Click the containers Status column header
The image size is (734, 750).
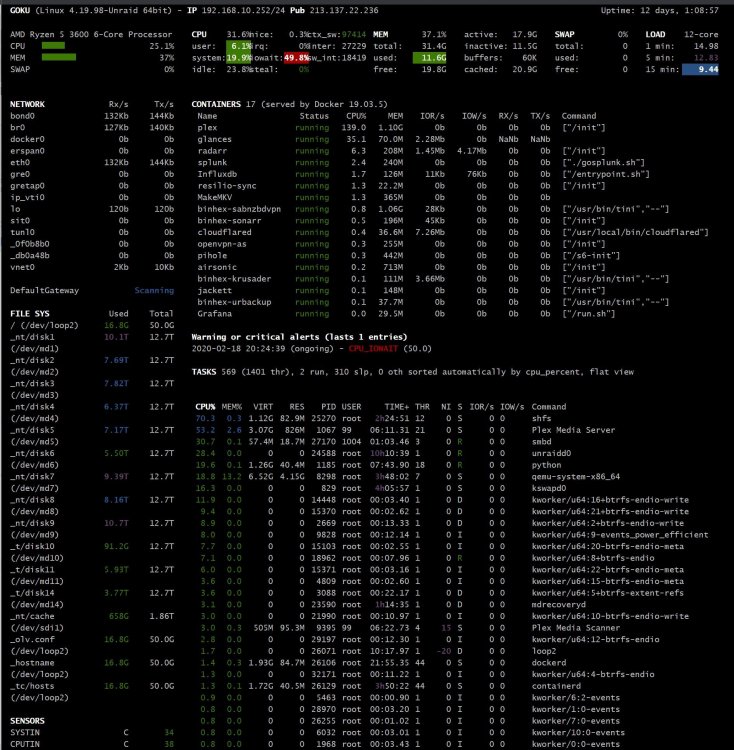[x=314, y=116]
